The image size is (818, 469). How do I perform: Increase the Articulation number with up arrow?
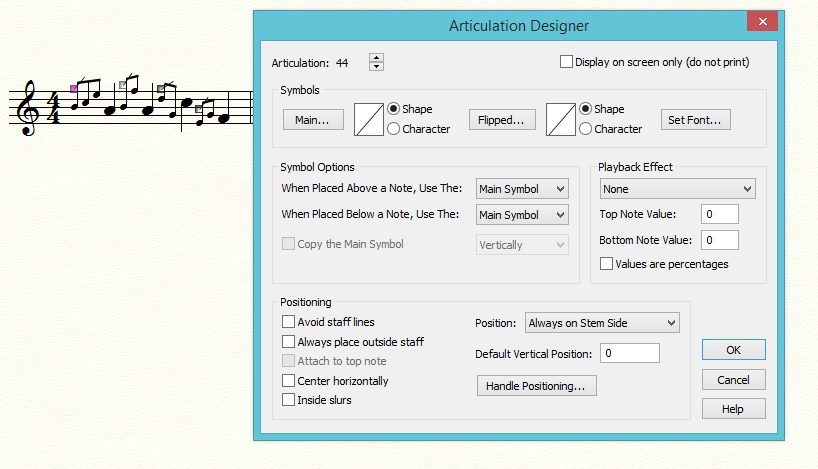376,57
